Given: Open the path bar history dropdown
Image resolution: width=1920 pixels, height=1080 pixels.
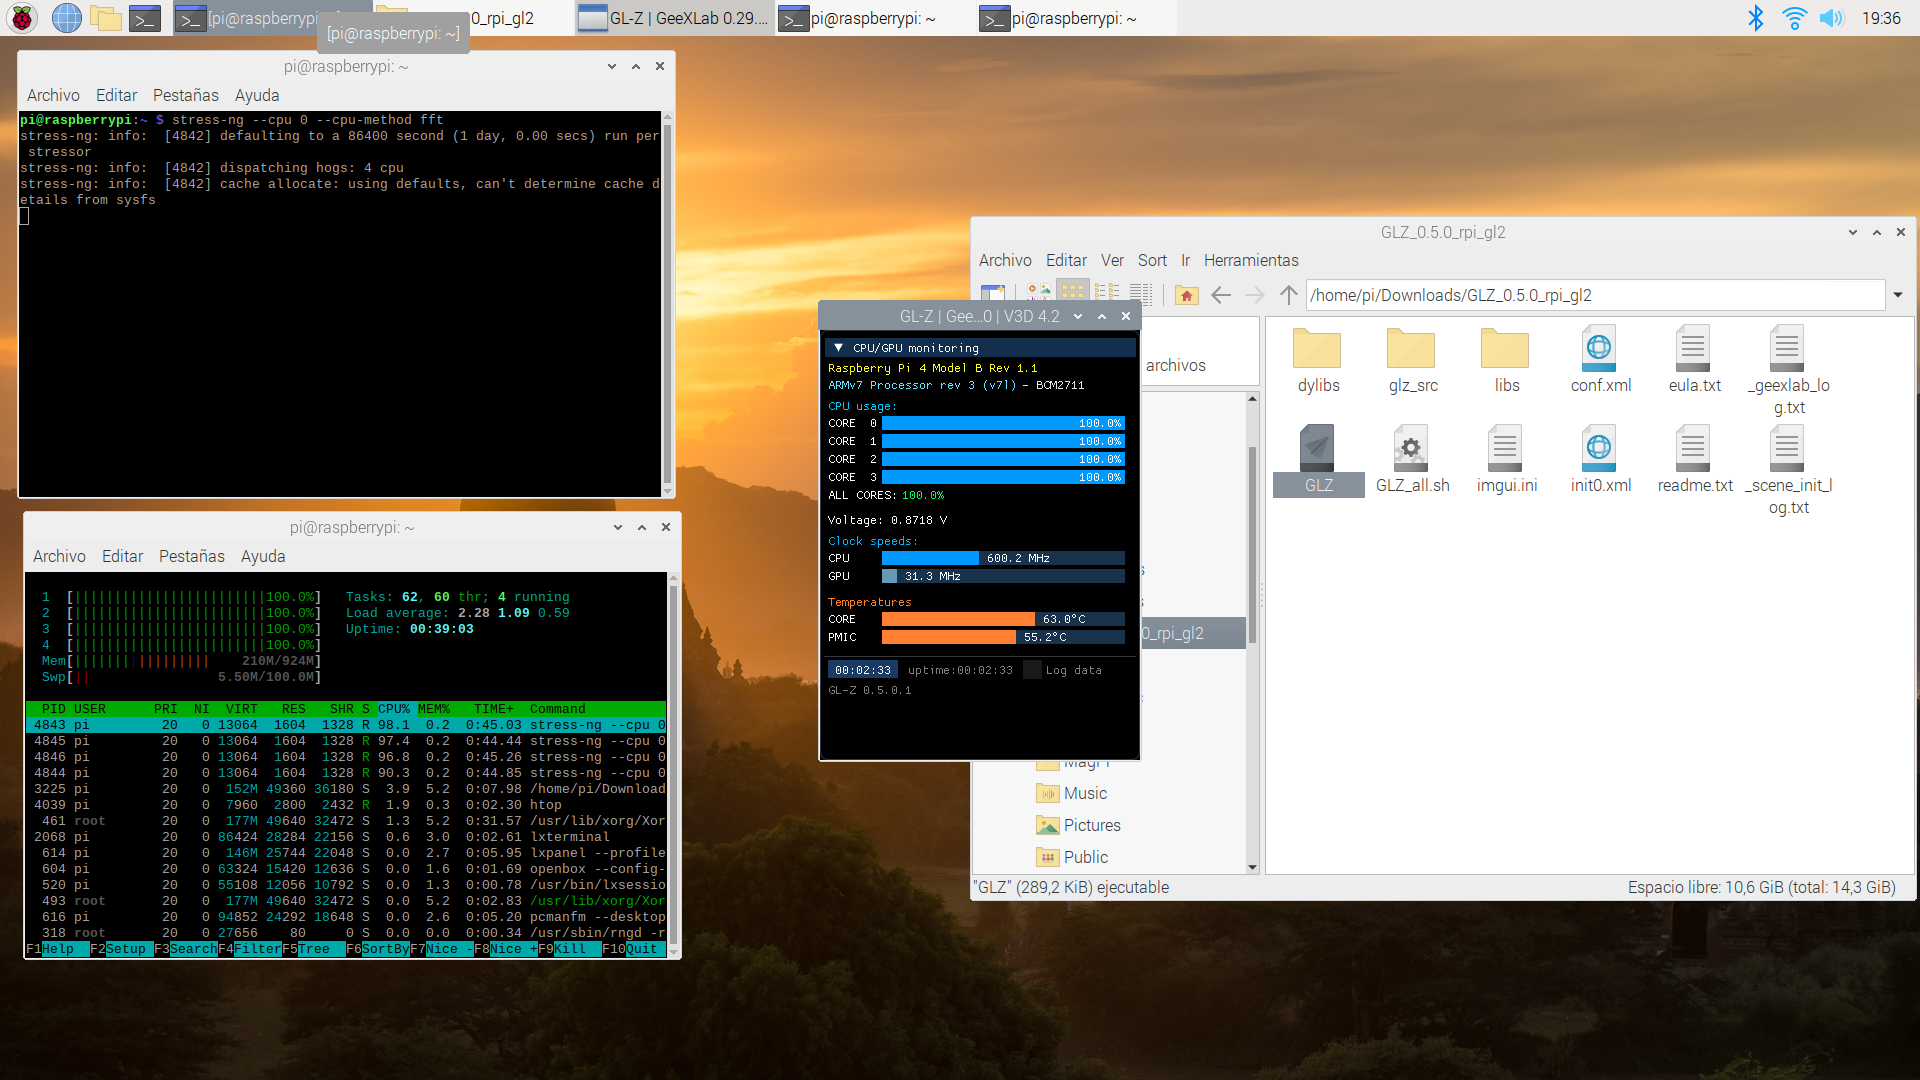Looking at the screenshot, I should 1897,295.
